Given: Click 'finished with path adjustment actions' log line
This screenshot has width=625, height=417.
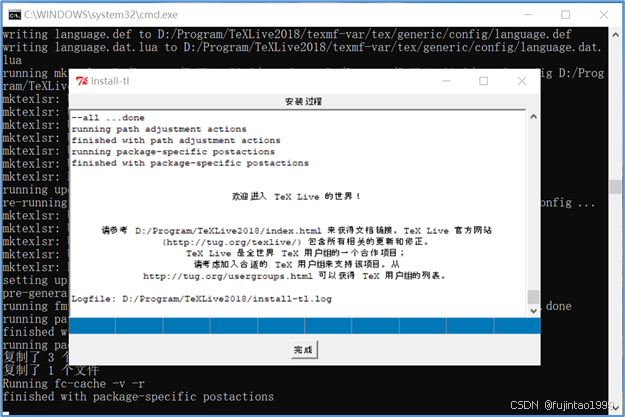Looking at the screenshot, I should (176, 140).
